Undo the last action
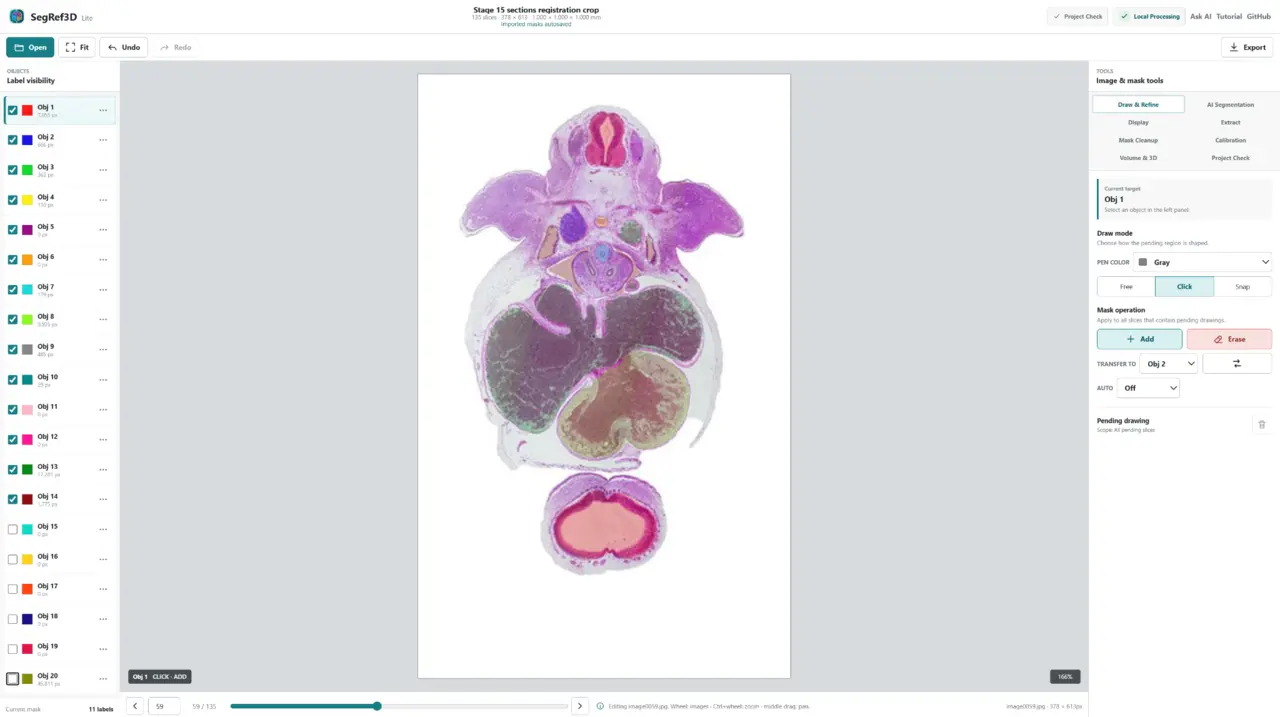Image resolution: width=1280 pixels, height=717 pixels. [124, 47]
